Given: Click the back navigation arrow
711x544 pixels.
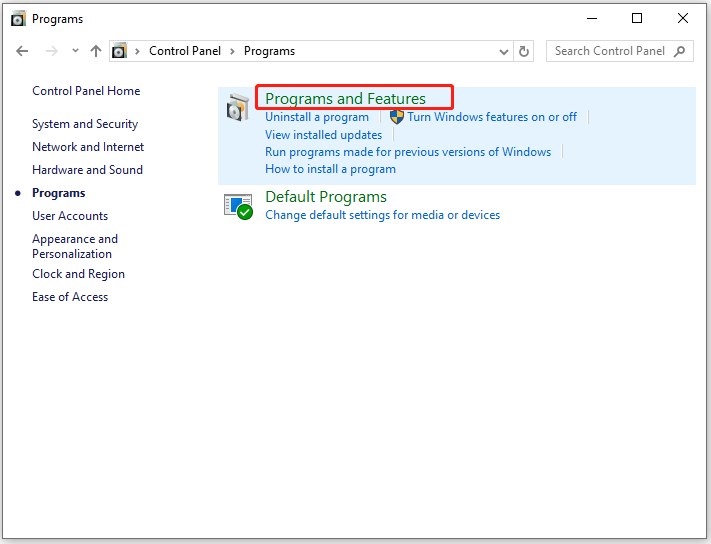Looking at the screenshot, I should click(23, 51).
